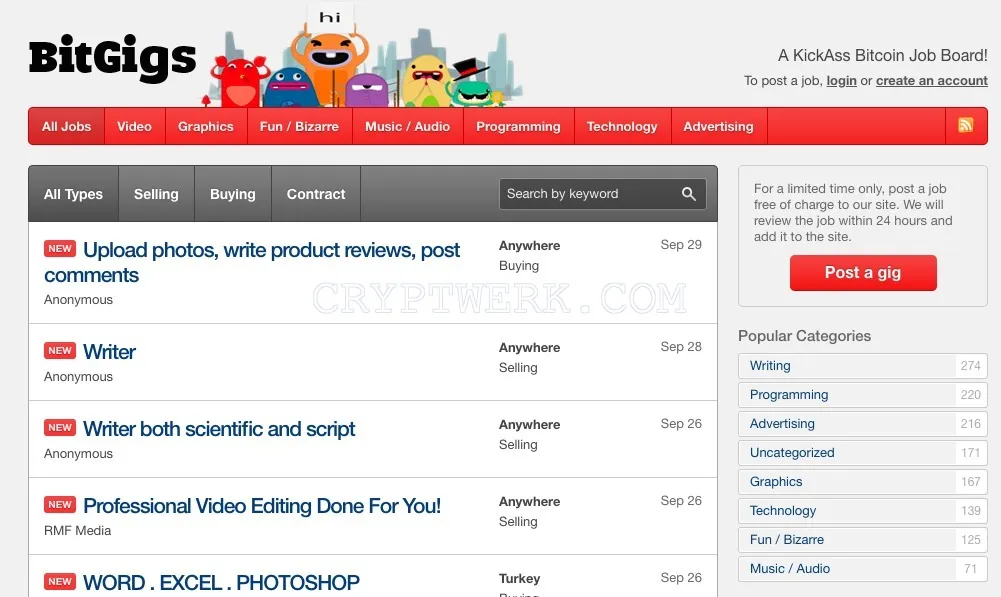Screen dimensions: 1001x597
Task: Open Programming in Popular Categories
Action: (x=862, y=395)
